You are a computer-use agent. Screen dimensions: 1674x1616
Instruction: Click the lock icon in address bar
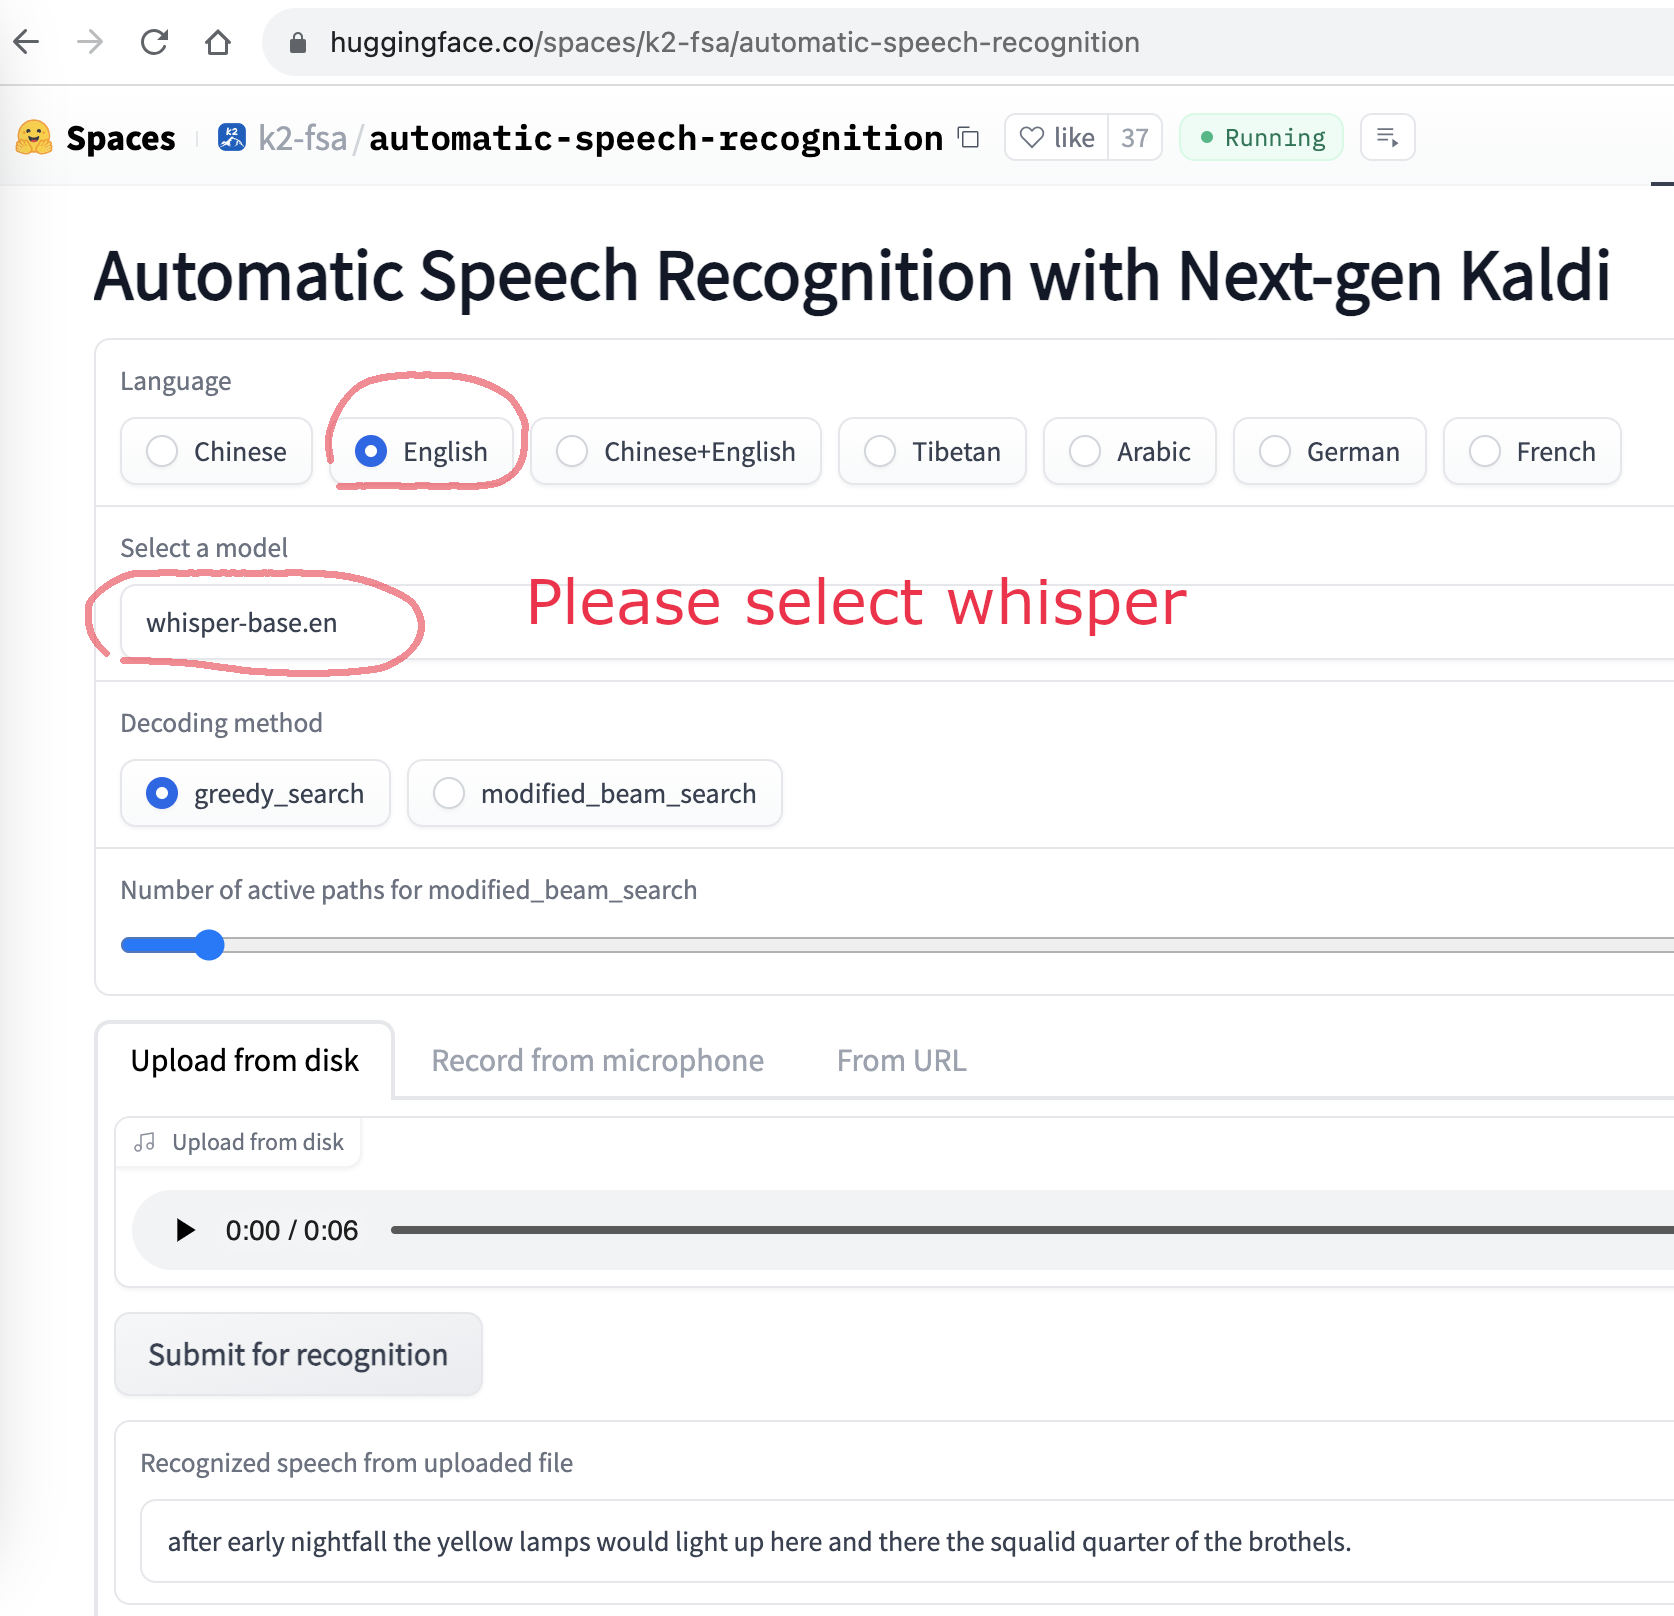tap(297, 42)
